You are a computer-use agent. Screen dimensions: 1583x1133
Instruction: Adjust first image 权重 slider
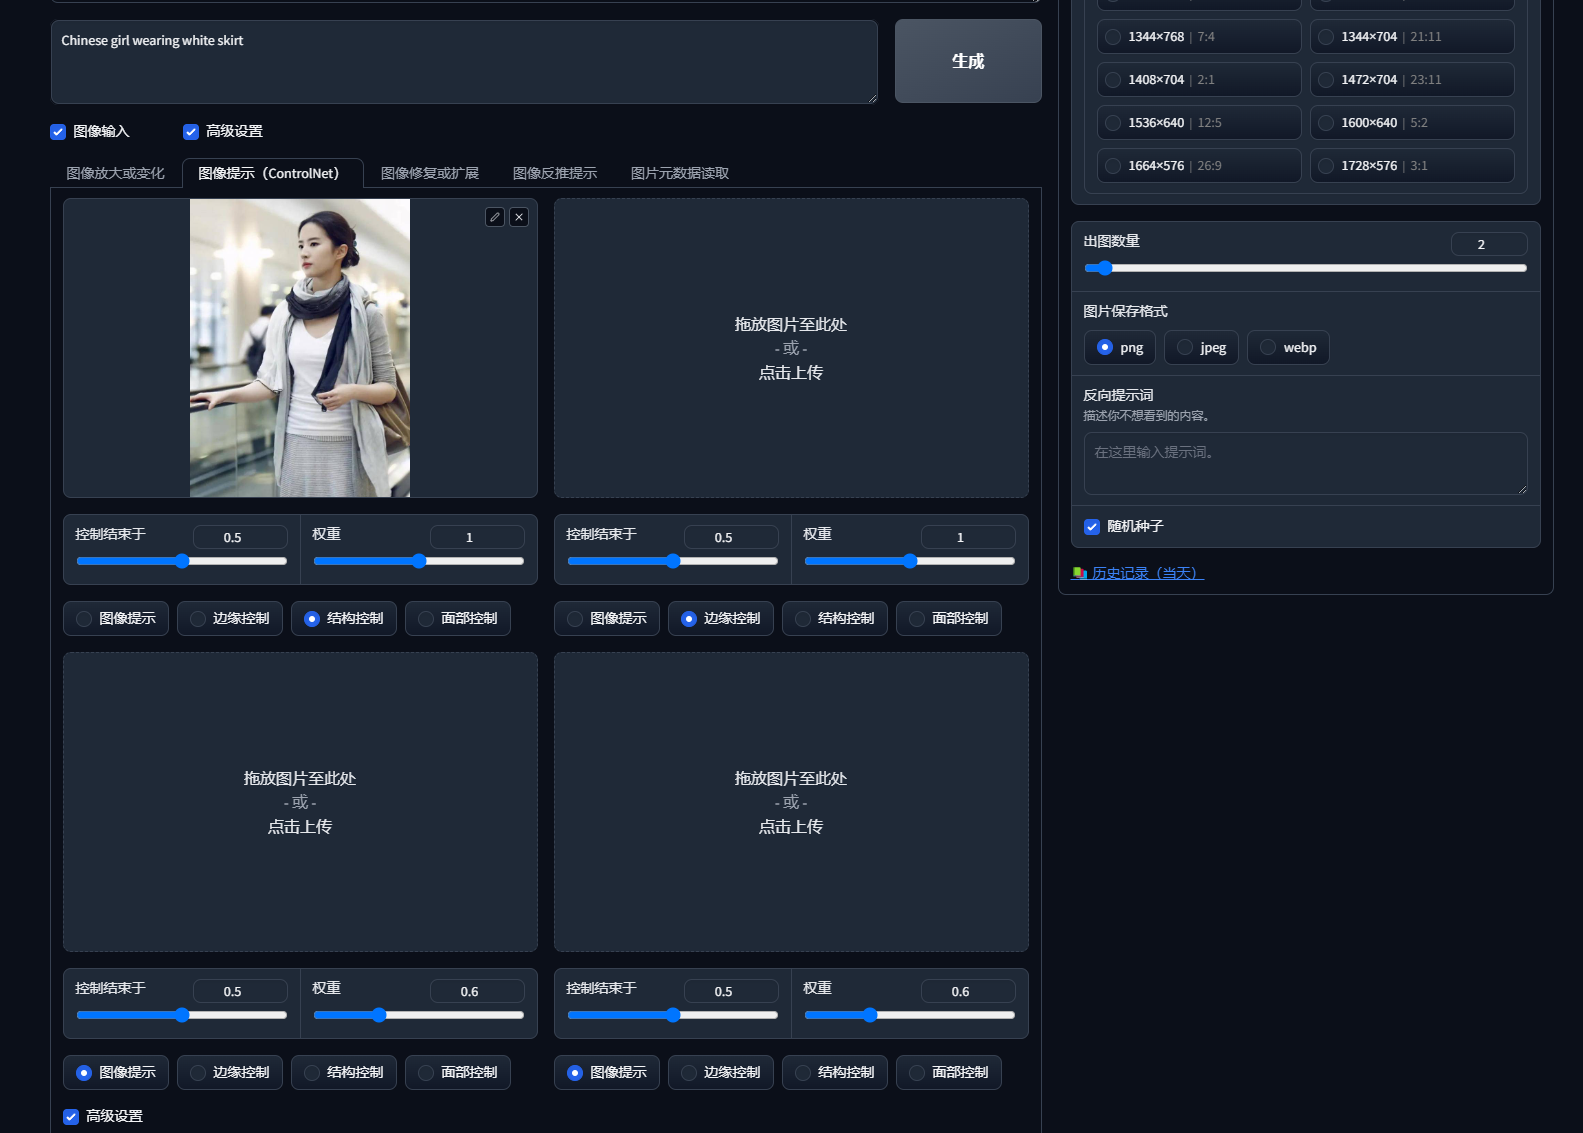[x=419, y=561]
